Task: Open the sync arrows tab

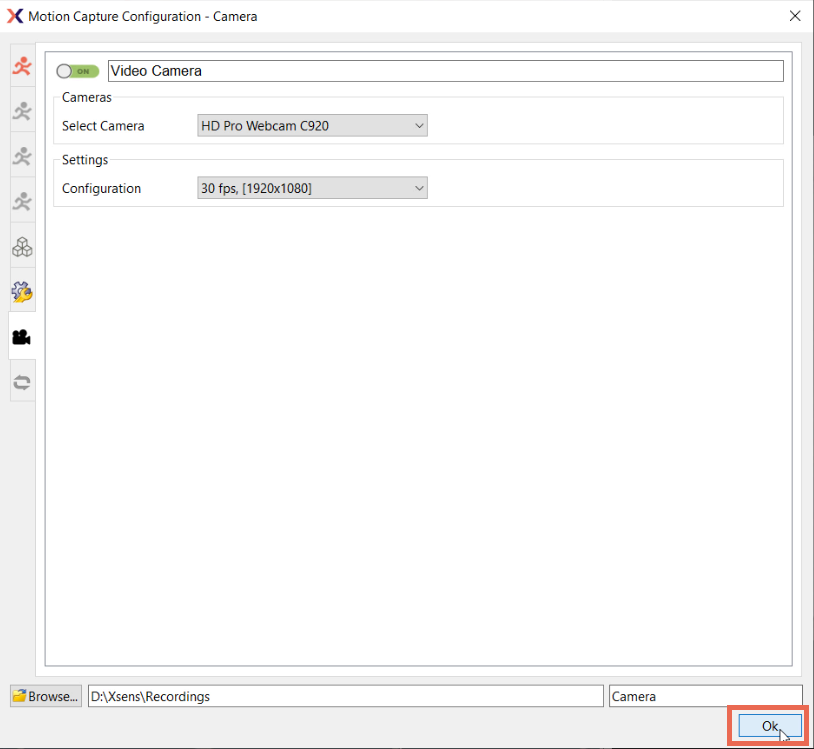Action: pyautogui.click(x=22, y=382)
